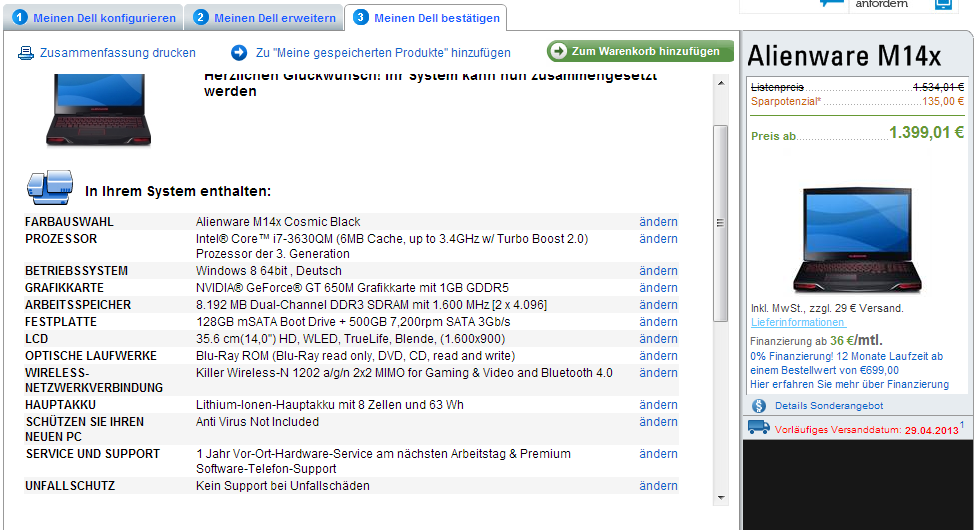Click the delivery truck icon beside Versanddatum
Image resolution: width=979 pixels, height=530 pixels.
759,428
